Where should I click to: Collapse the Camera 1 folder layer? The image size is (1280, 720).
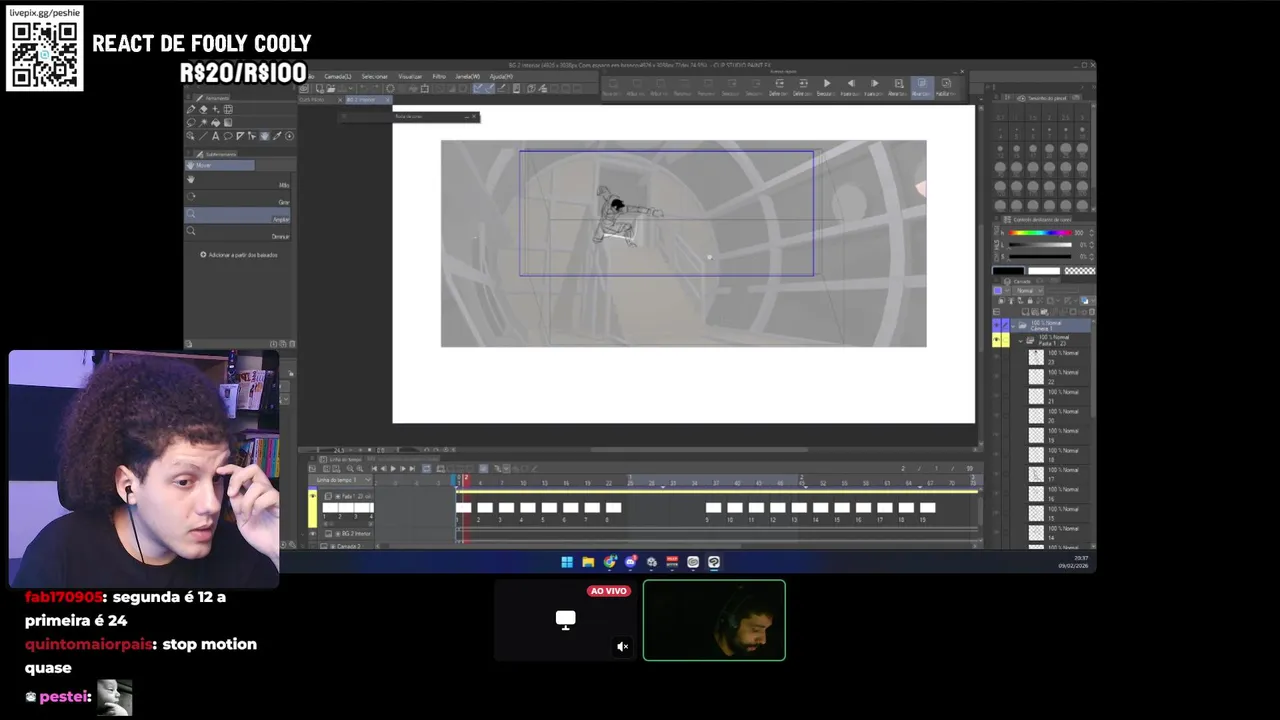(1013, 326)
